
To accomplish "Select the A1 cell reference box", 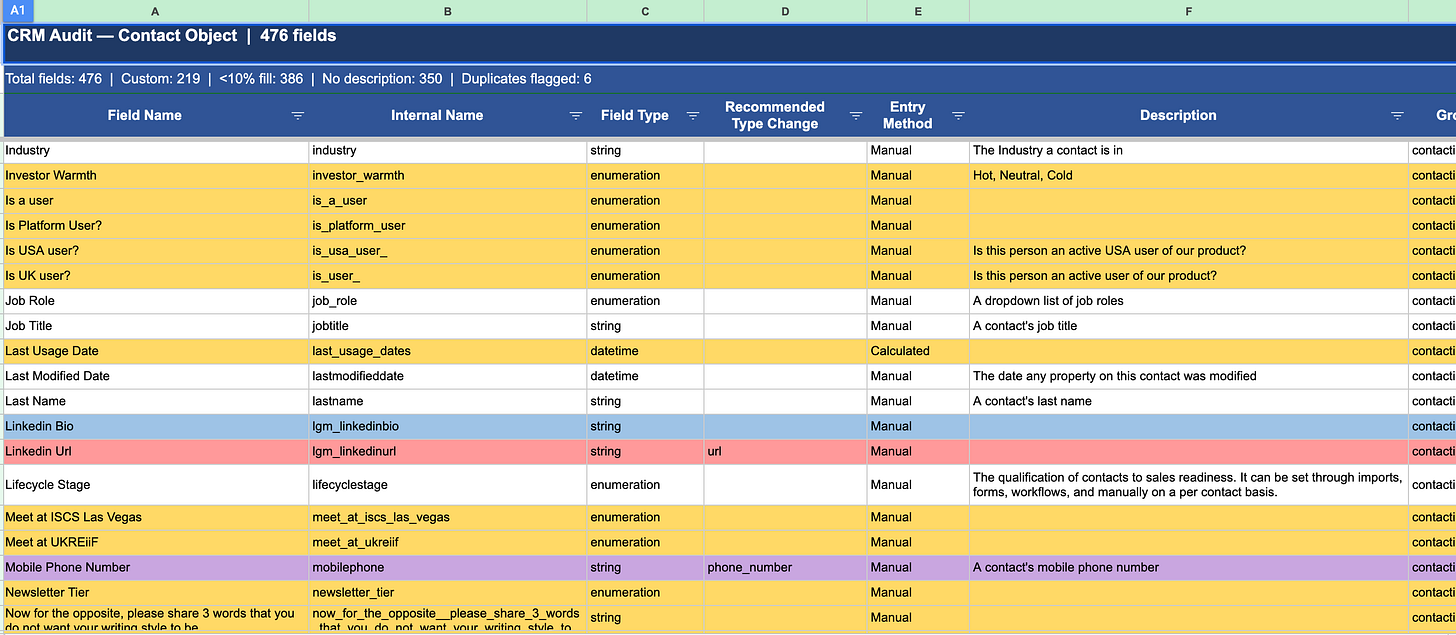I will (x=17, y=10).
